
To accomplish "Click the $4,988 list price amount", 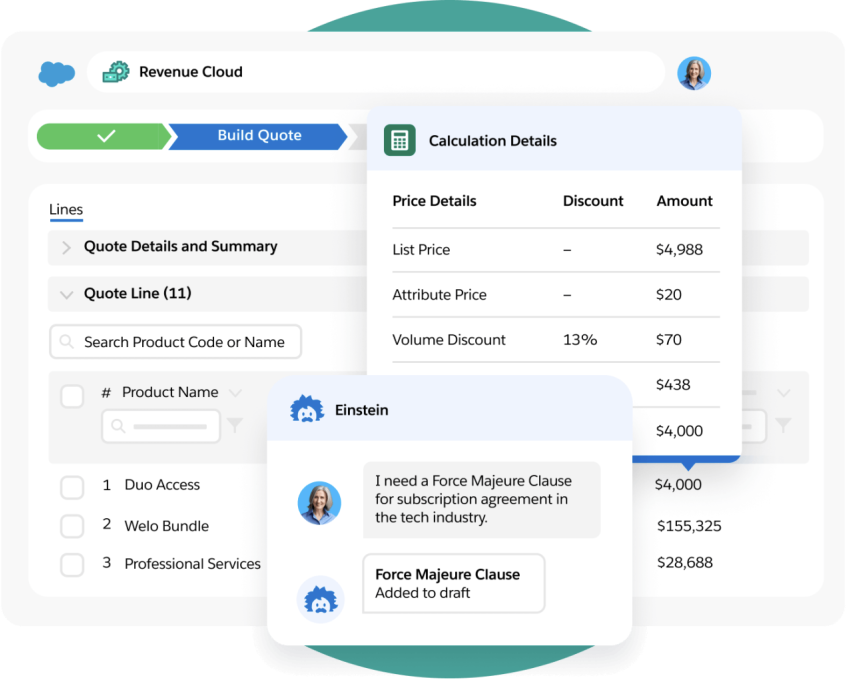I will pyautogui.click(x=679, y=249).
